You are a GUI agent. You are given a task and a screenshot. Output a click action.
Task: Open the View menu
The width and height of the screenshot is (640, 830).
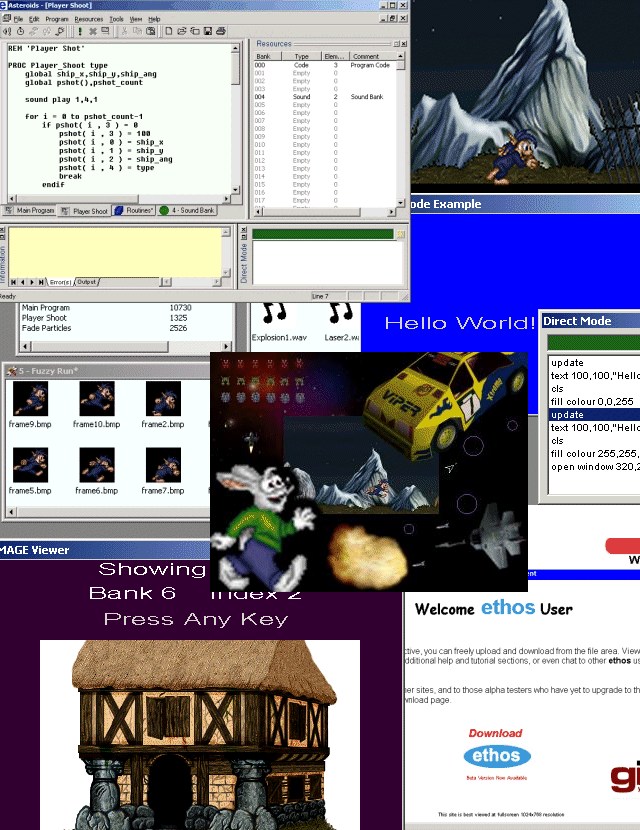tap(136, 19)
